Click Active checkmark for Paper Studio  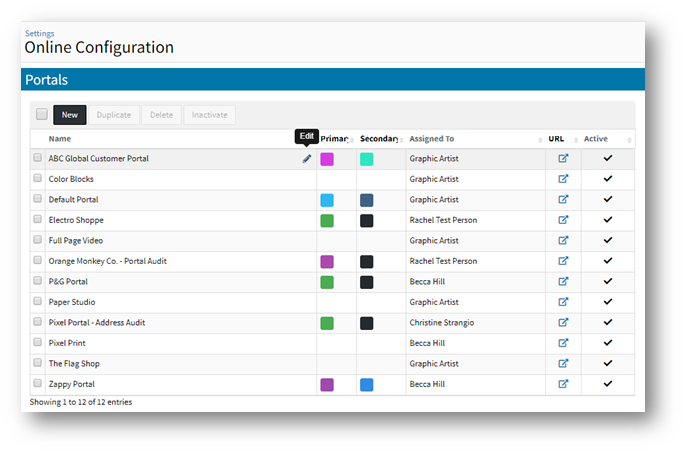click(x=608, y=302)
